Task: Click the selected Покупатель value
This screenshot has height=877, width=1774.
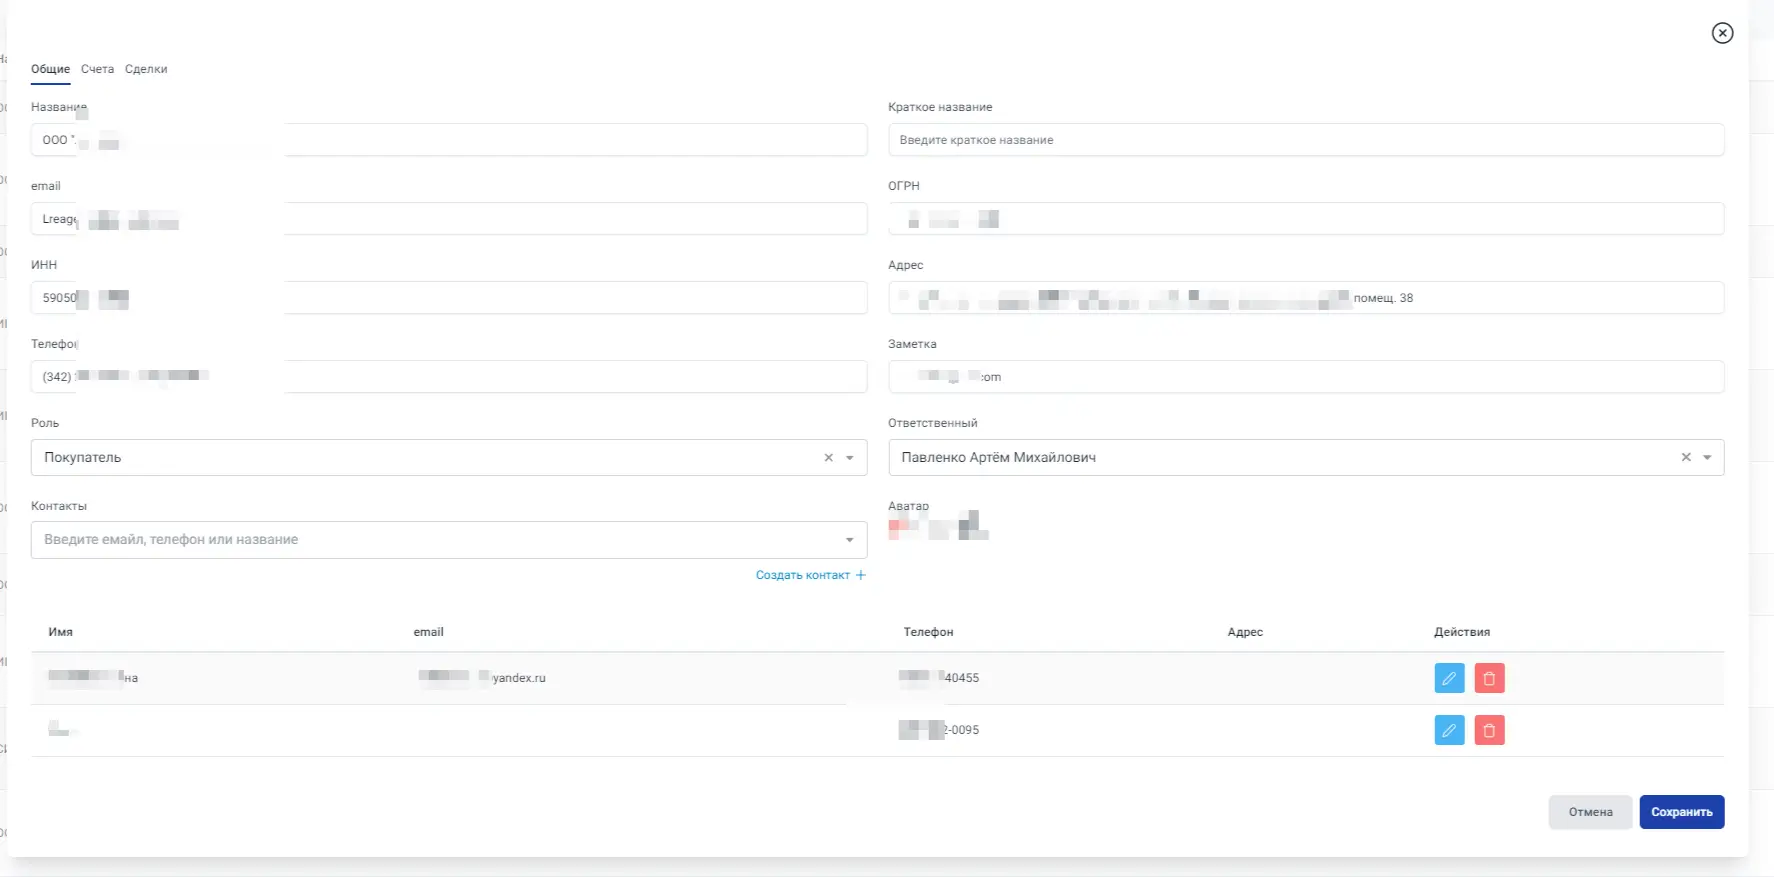Action: tap(82, 457)
